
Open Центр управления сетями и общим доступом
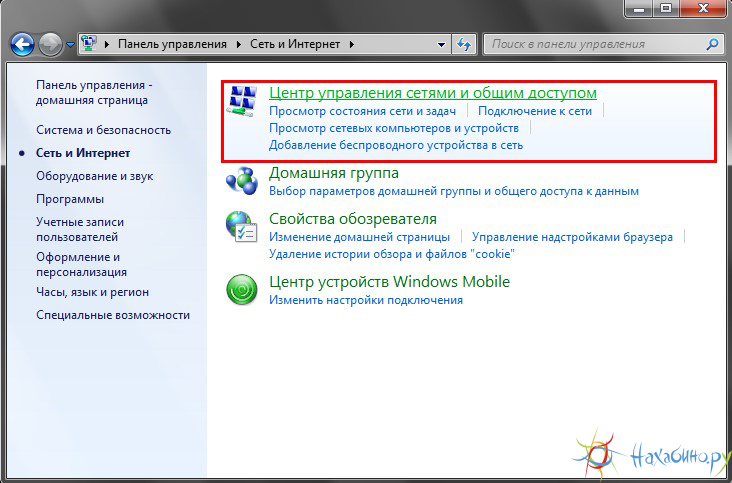432,93
